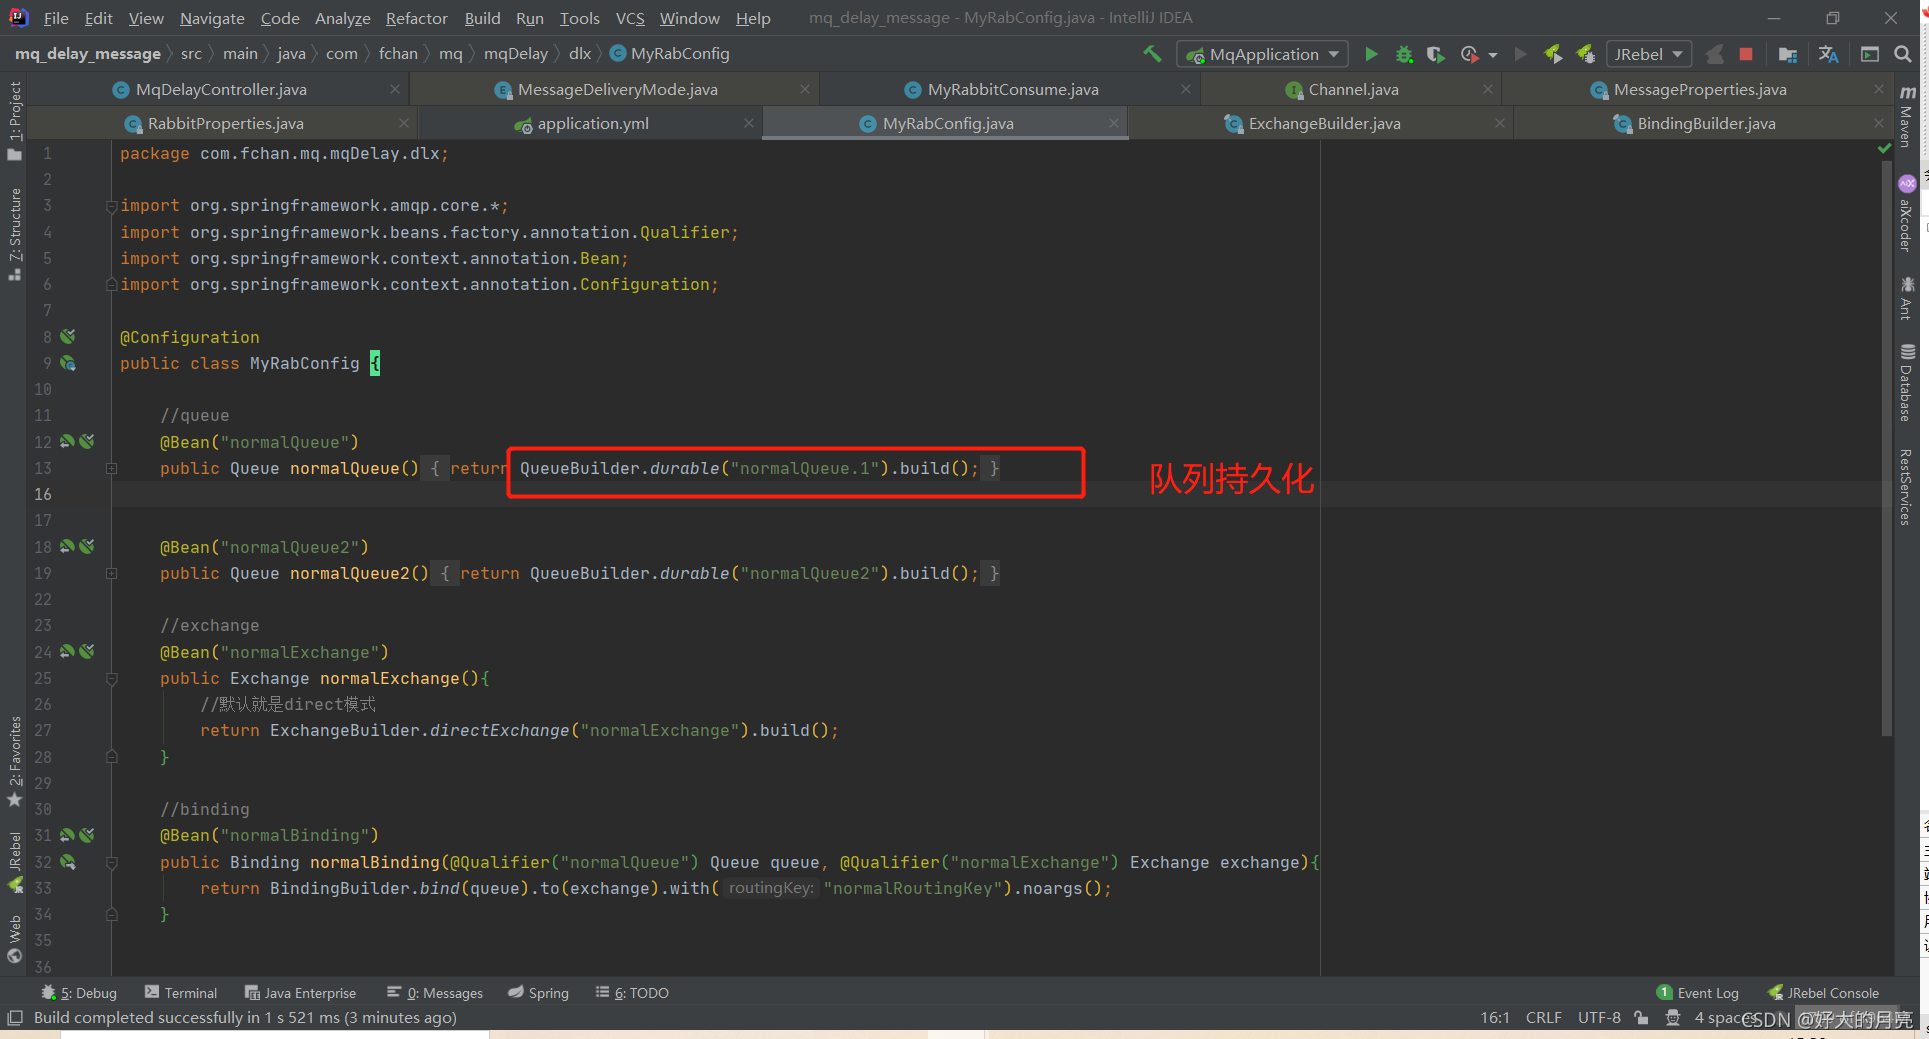
Task: Open Run Anything icon
Action: pyautogui.click(x=1869, y=54)
